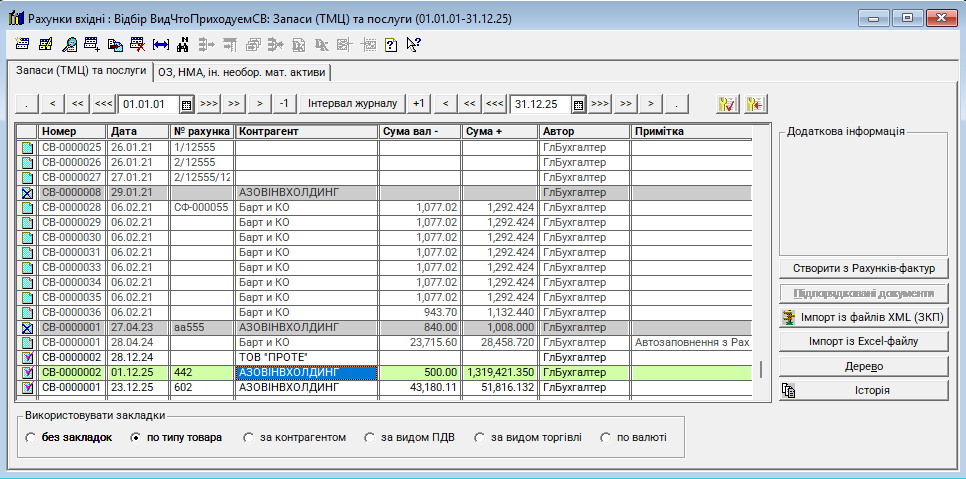The height and width of the screenshot is (479, 966).
Task: Click the magnifier view document icon
Action: pyautogui.click(x=69, y=44)
